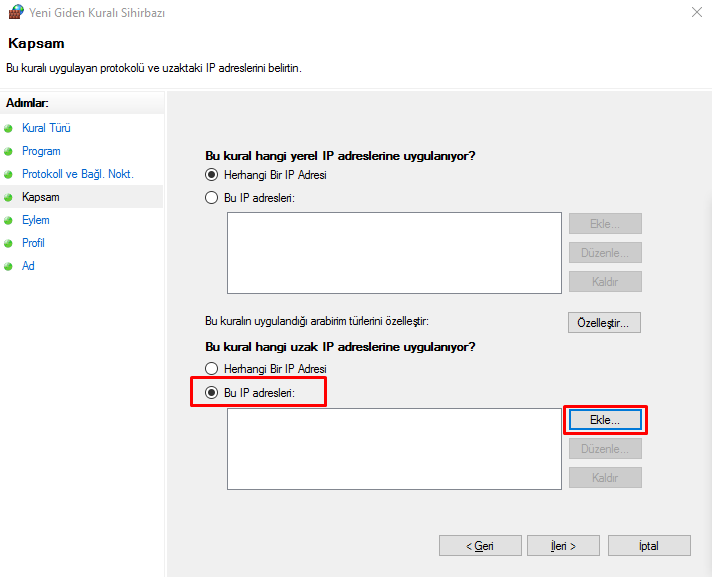Cancel the wizard with İptal

click(x=648, y=546)
